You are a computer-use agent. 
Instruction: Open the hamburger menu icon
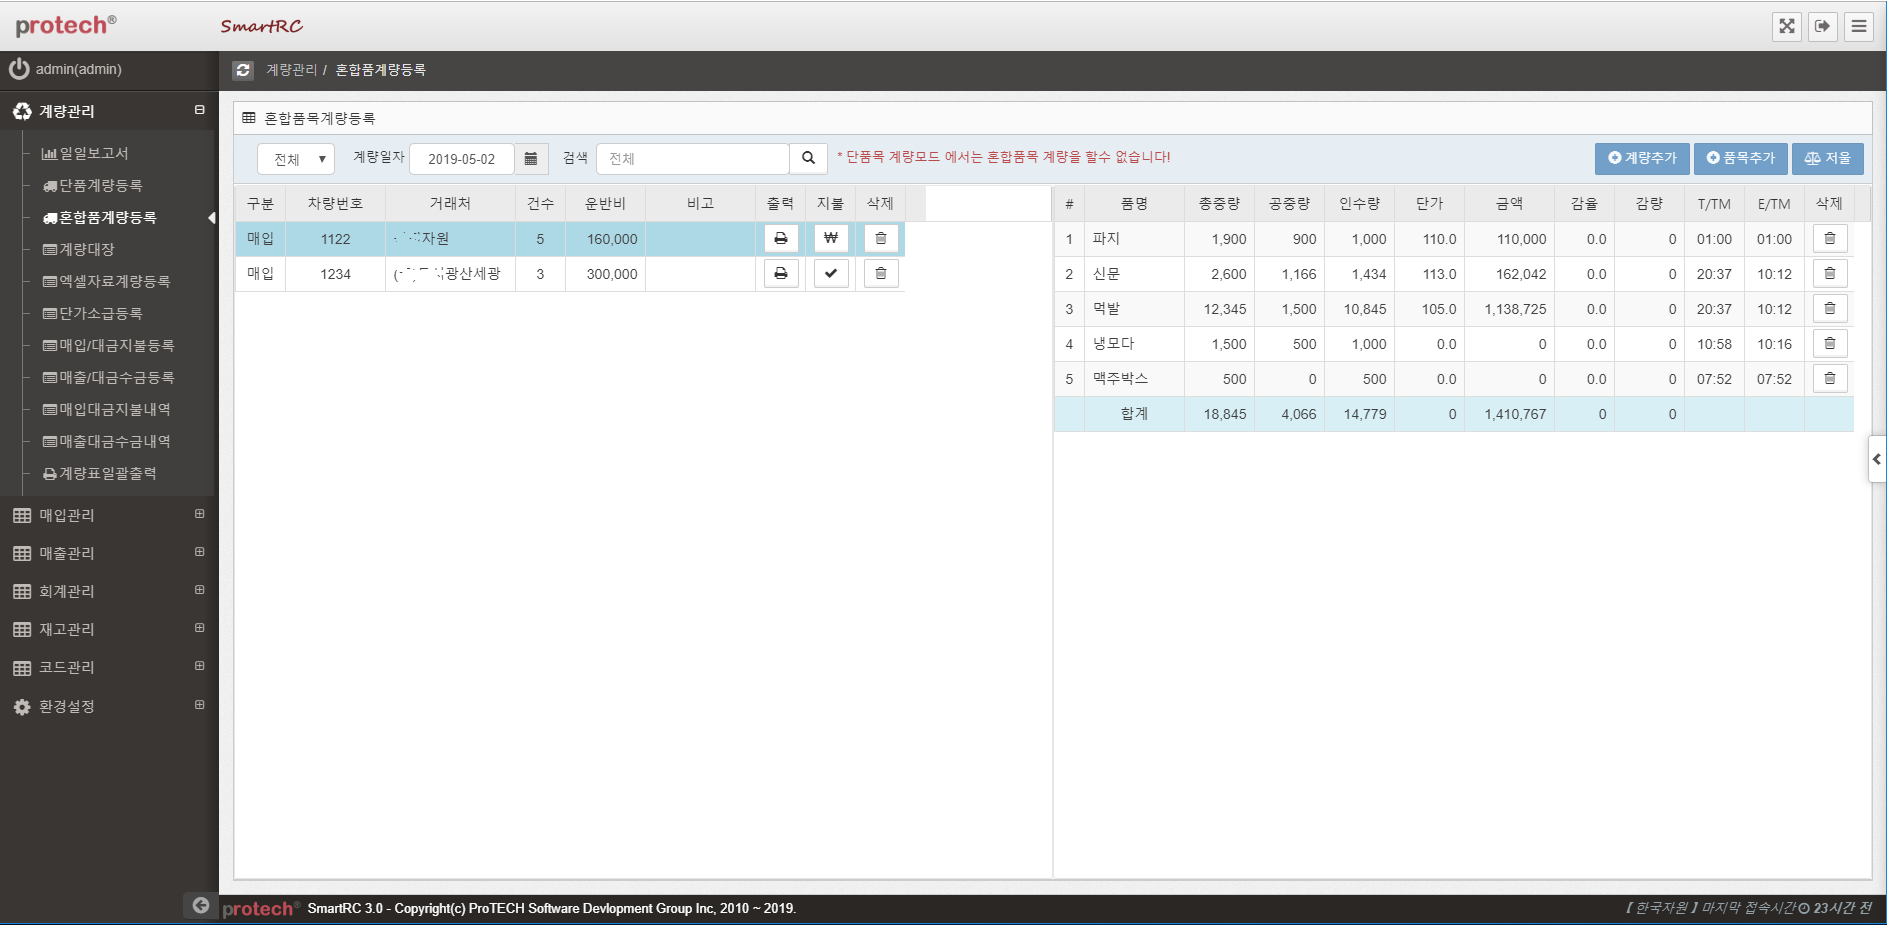pyautogui.click(x=1859, y=26)
